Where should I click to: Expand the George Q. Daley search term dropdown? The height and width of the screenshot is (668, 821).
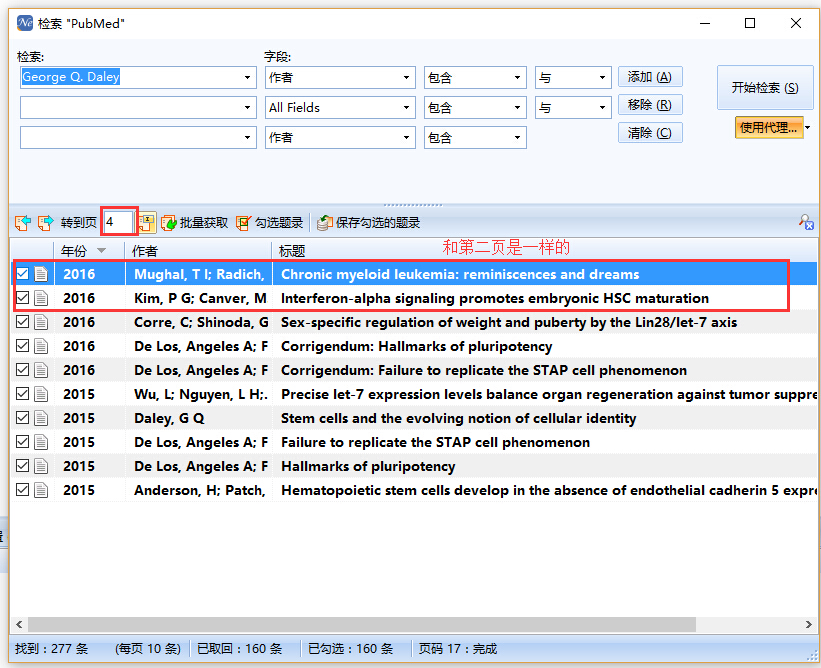tap(247, 77)
